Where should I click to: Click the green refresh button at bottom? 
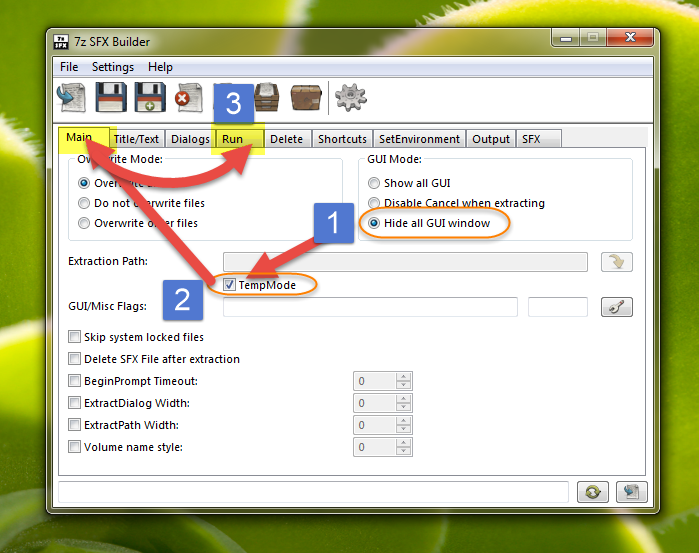tap(592, 492)
